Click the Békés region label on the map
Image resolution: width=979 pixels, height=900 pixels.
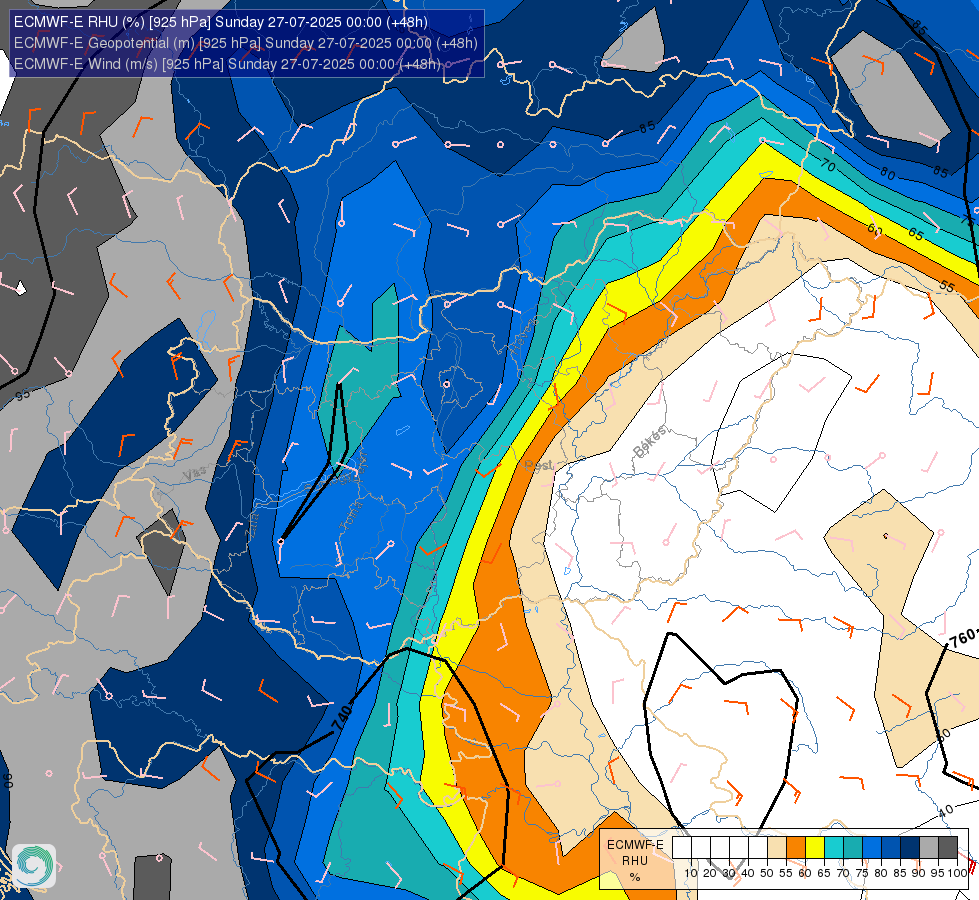650,442
